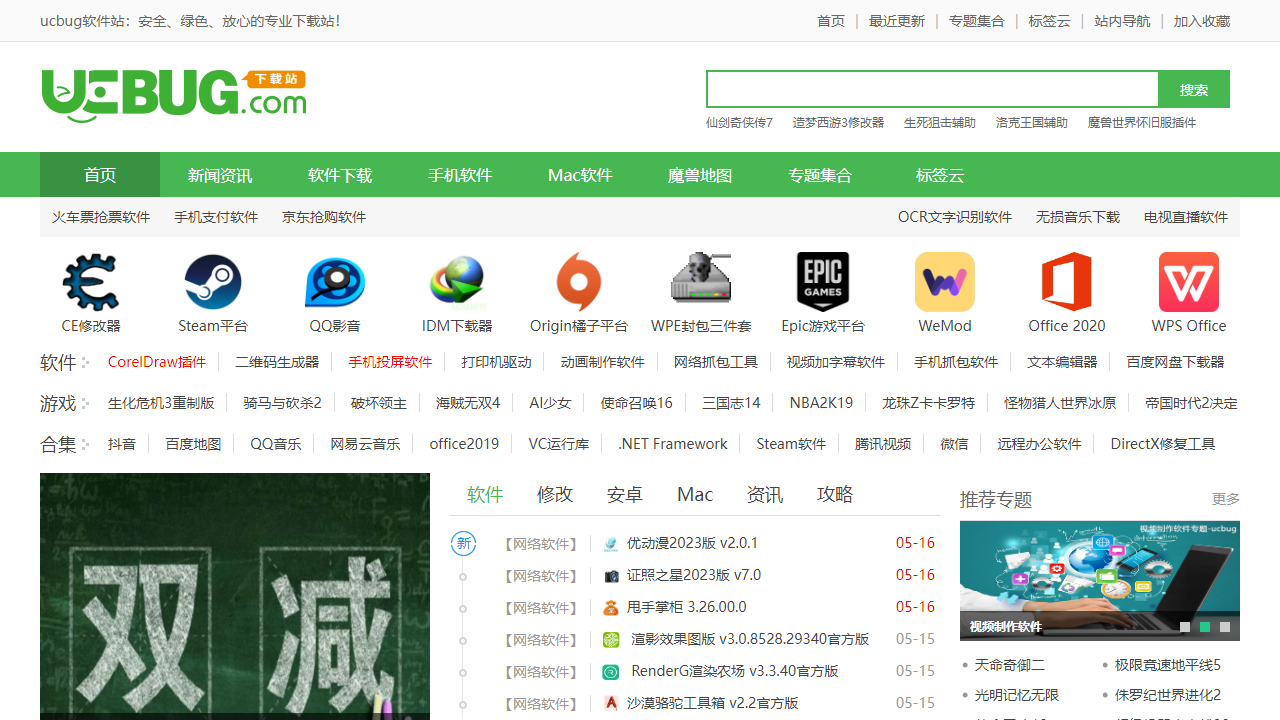Click the Steam平台 icon
This screenshot has height=720, width=1280.
pyautogui.click(x=213, y=282)
